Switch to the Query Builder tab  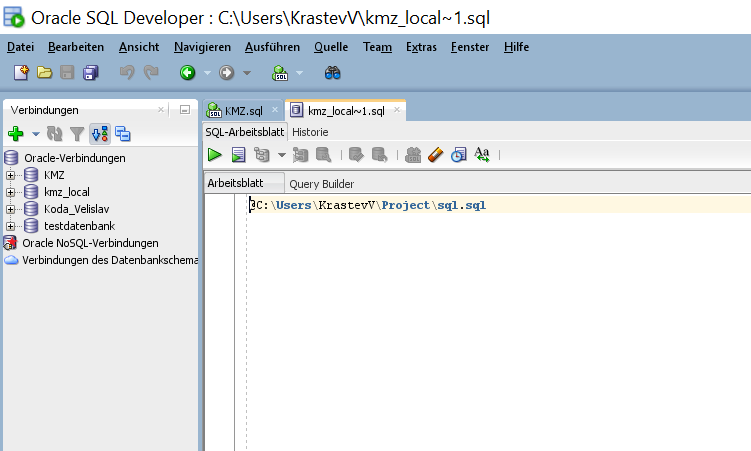(321, 184)
